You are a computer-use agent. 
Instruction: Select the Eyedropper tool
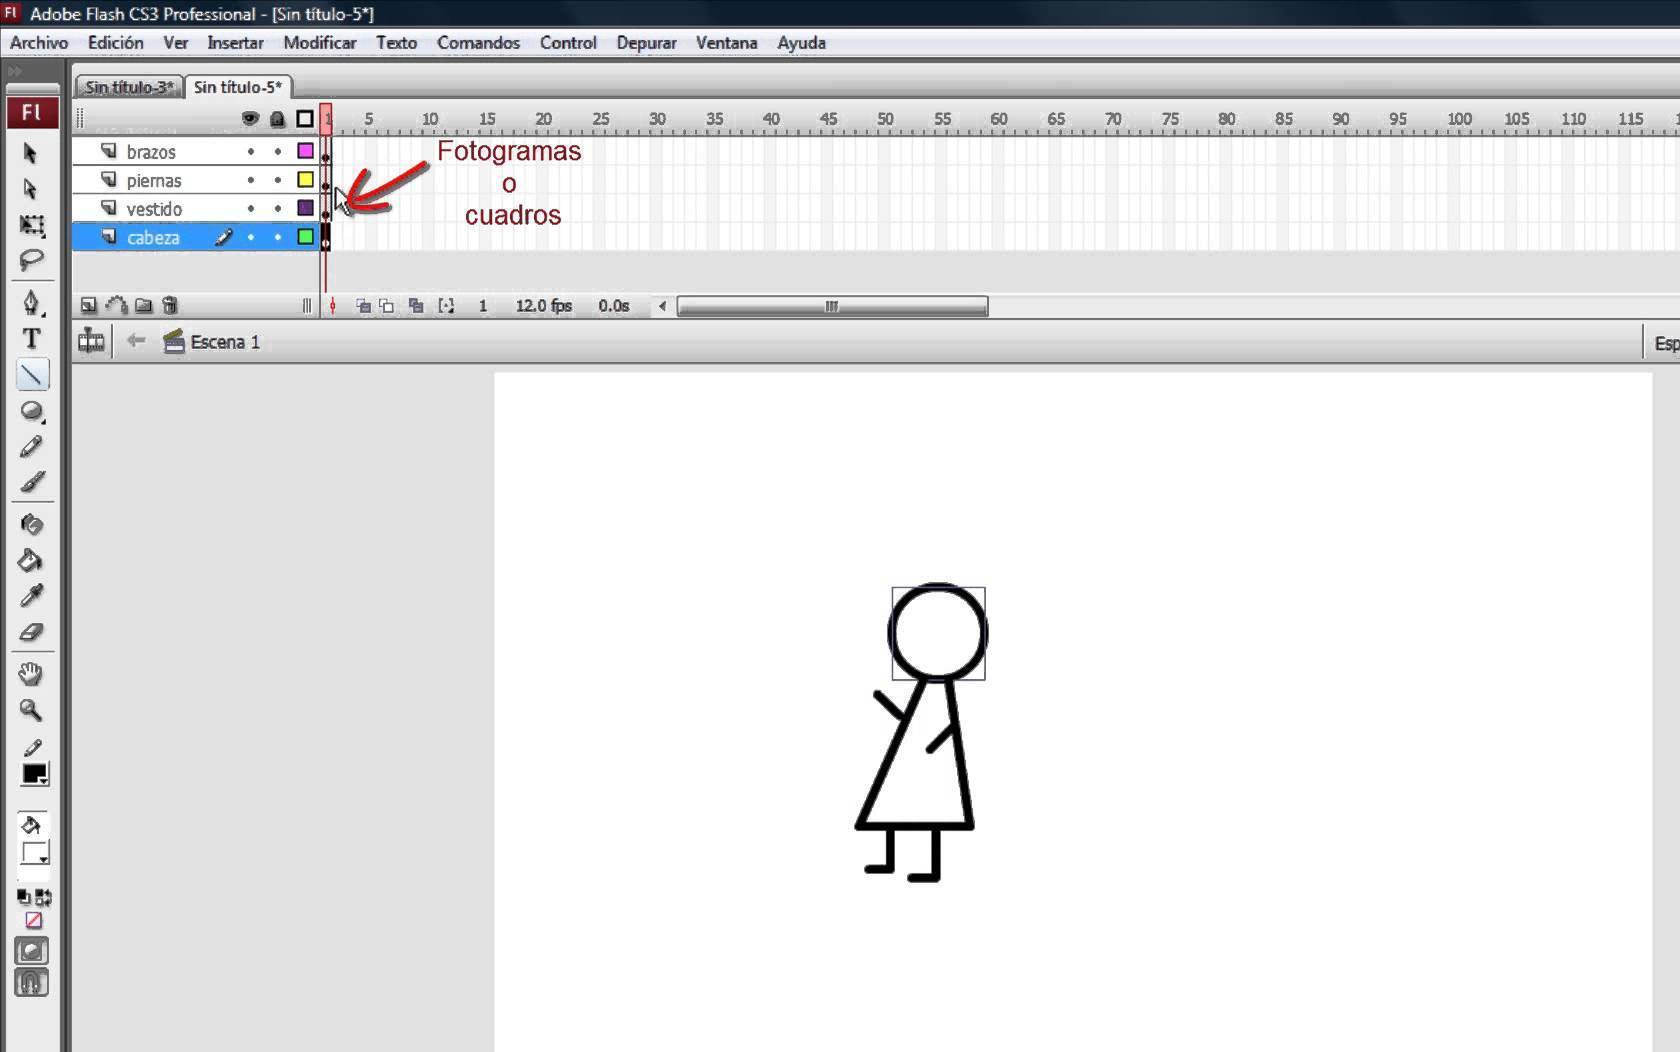tap(31, 596)
